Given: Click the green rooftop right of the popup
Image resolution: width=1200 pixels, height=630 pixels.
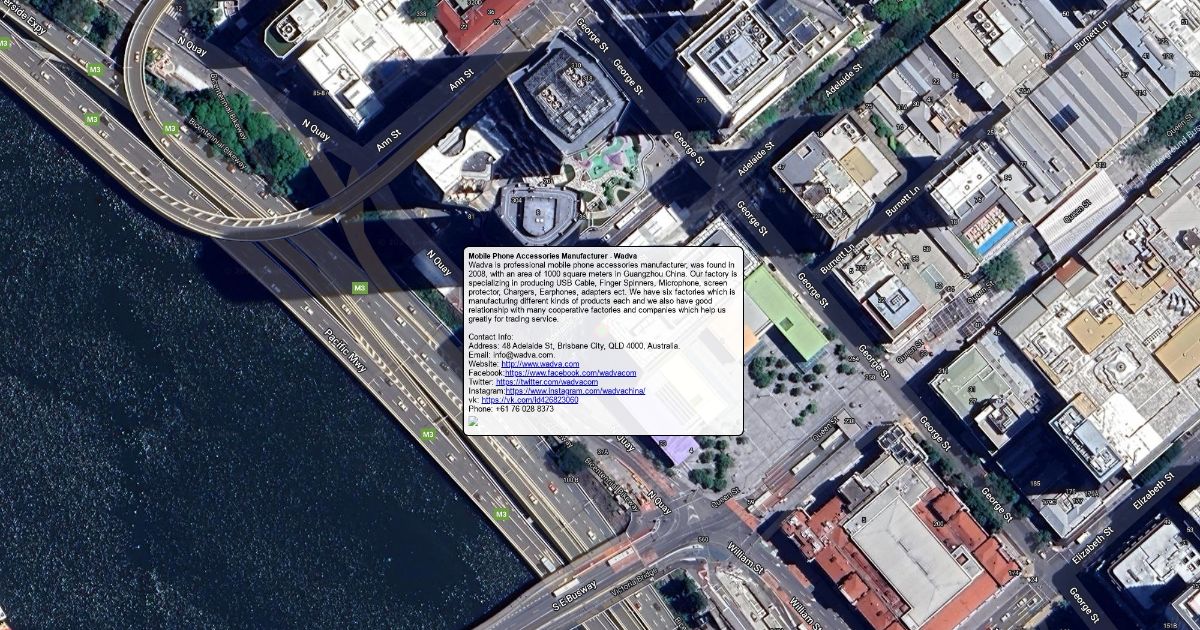Looking at the screenshot, I should click(785, 313).
